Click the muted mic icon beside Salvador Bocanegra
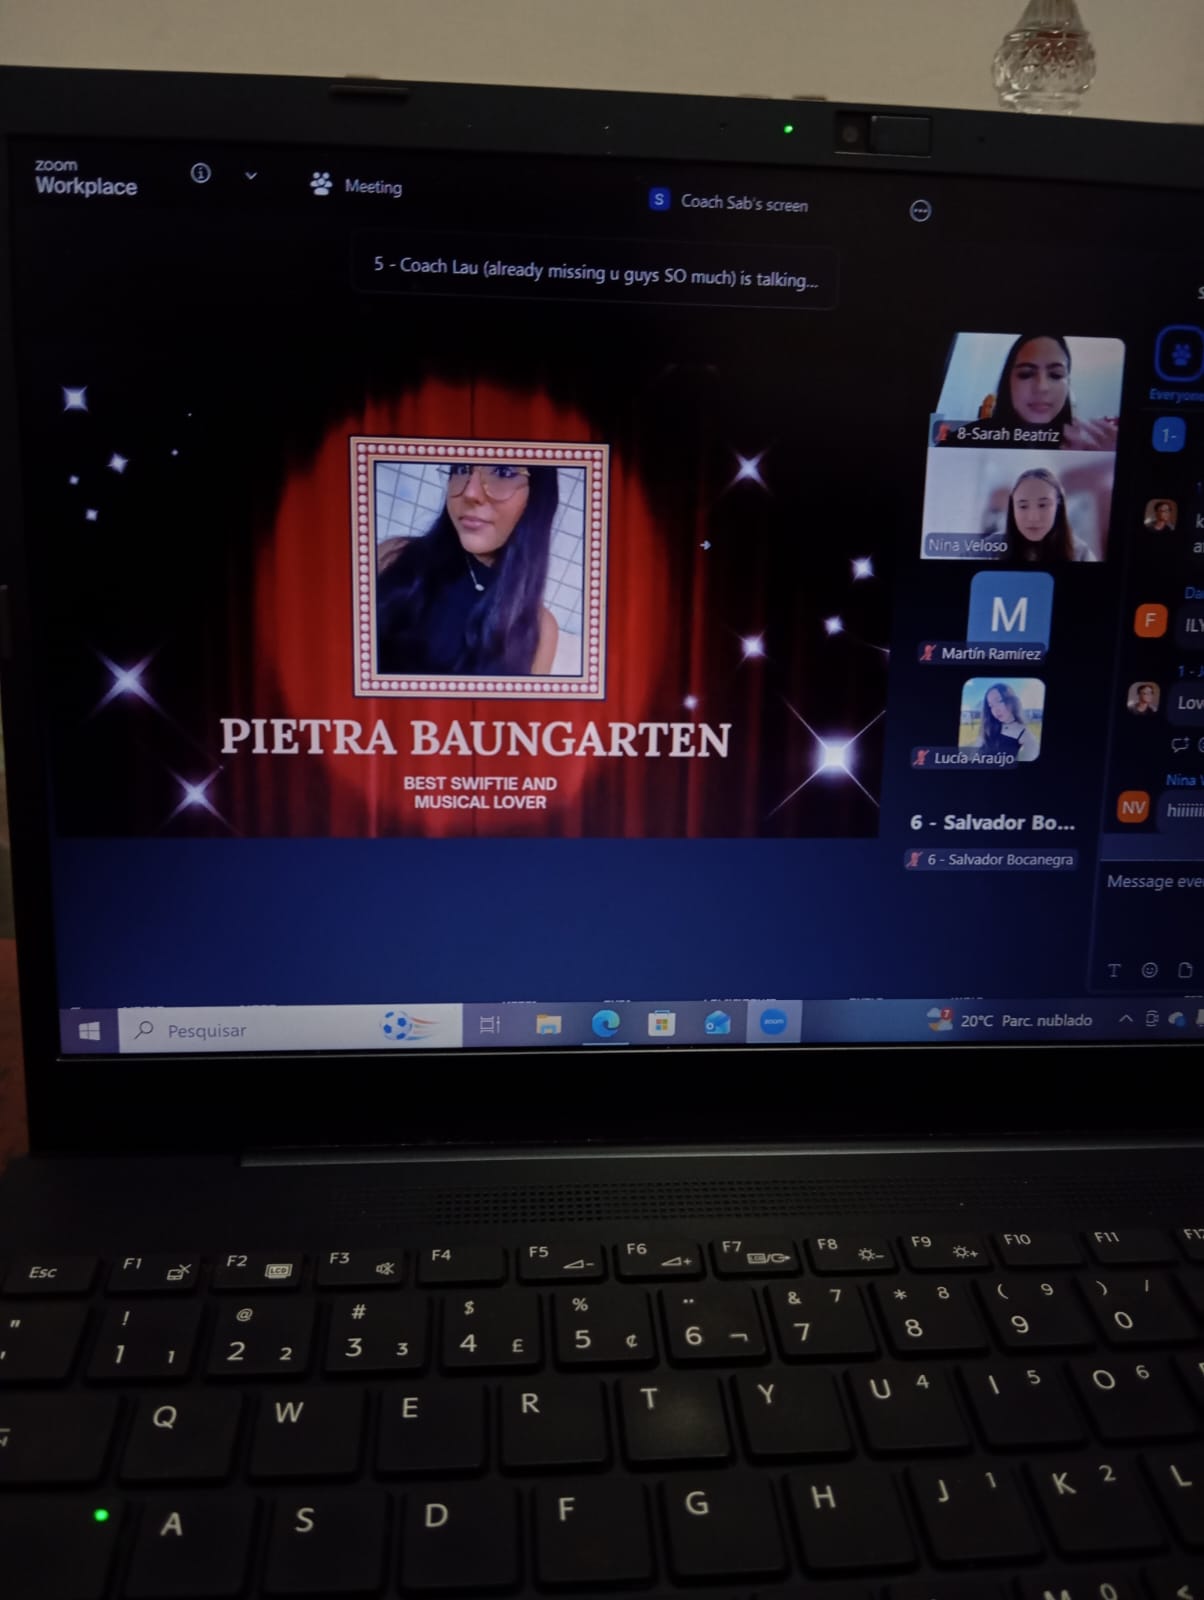Image resolution: width=1204 pixels, height=1600 pixels. [x=913, y=859]
